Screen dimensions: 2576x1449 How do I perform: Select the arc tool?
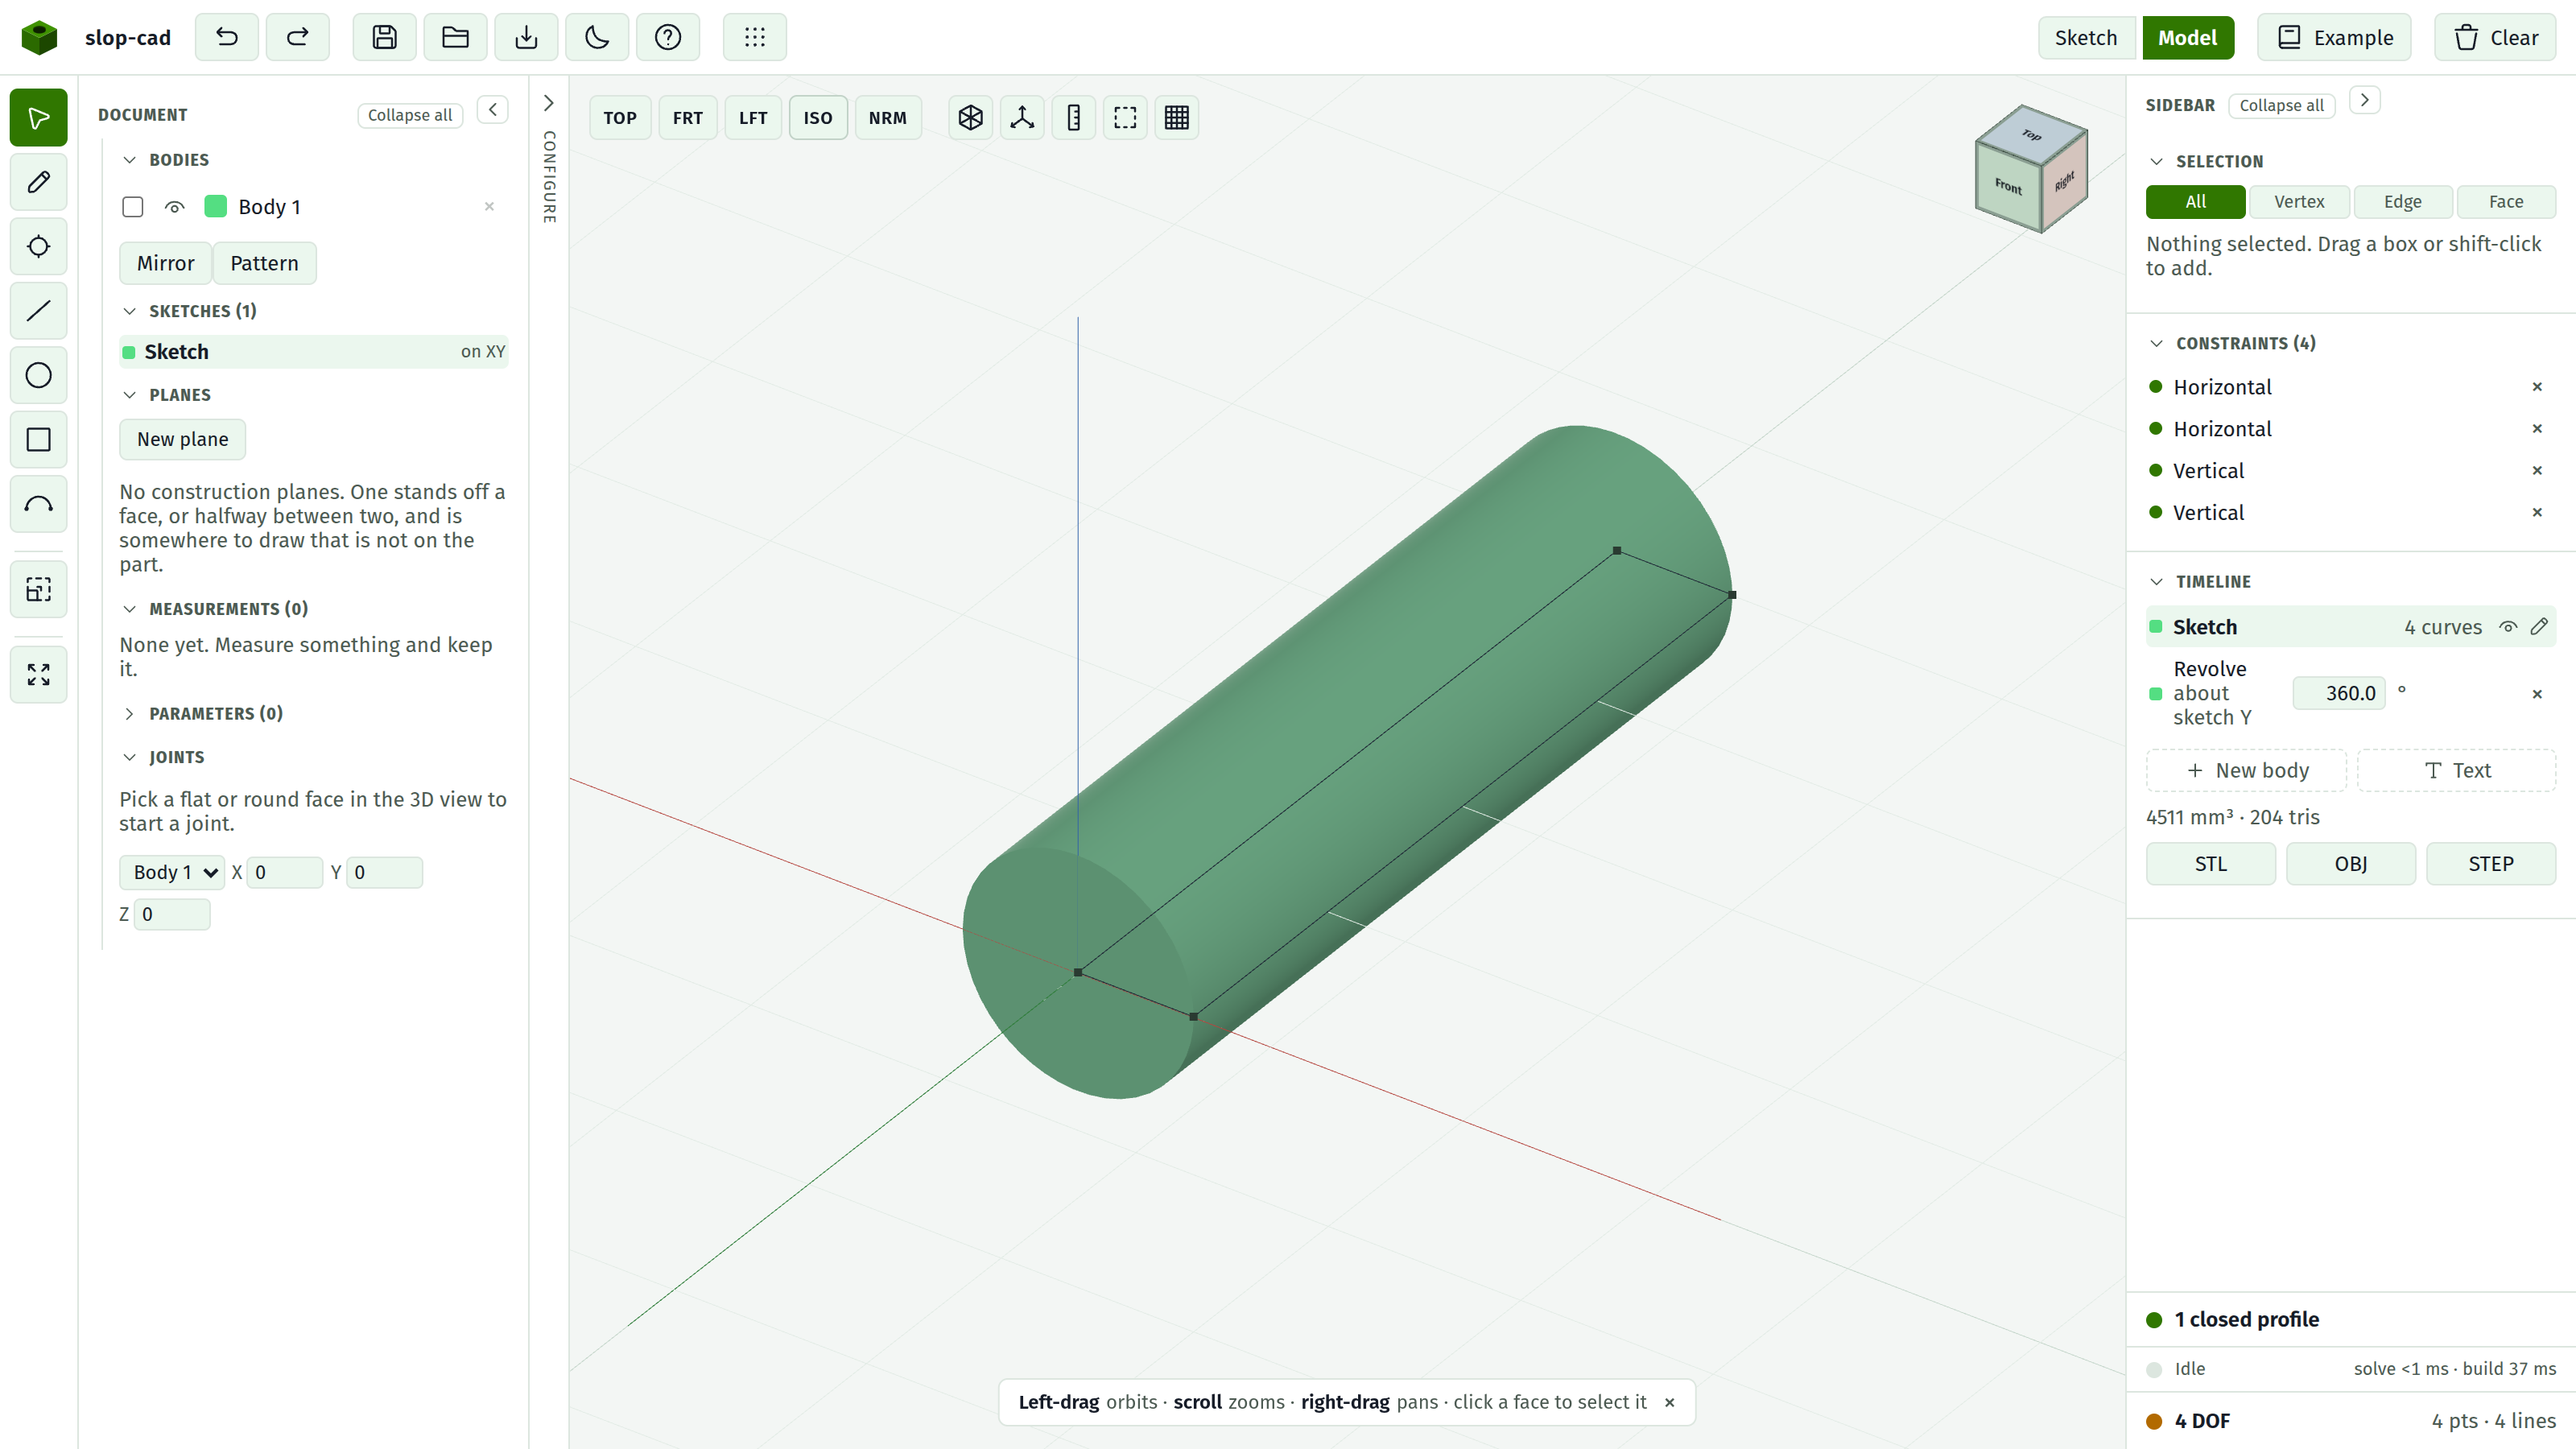click(39, 504)
